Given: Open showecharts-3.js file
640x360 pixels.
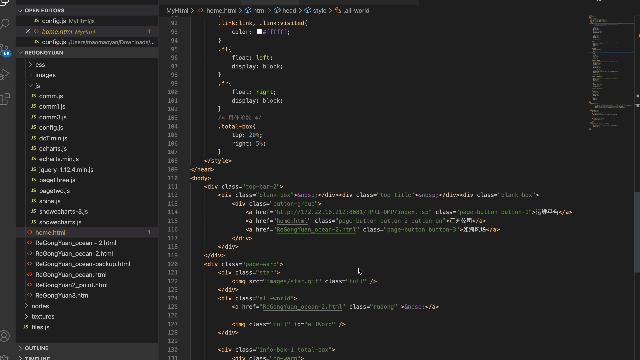Looking at the screenshot, I should tap(63, 211).
